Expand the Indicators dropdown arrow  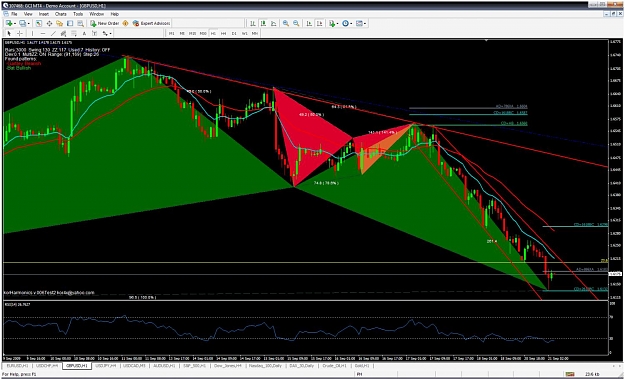pos(338,24)
